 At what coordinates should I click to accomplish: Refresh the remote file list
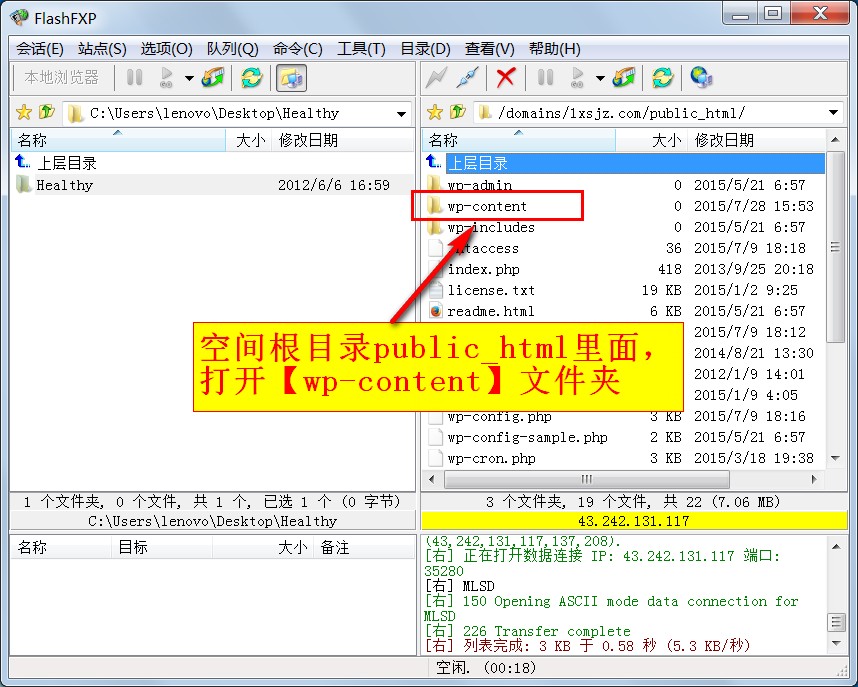click(663, 78)
